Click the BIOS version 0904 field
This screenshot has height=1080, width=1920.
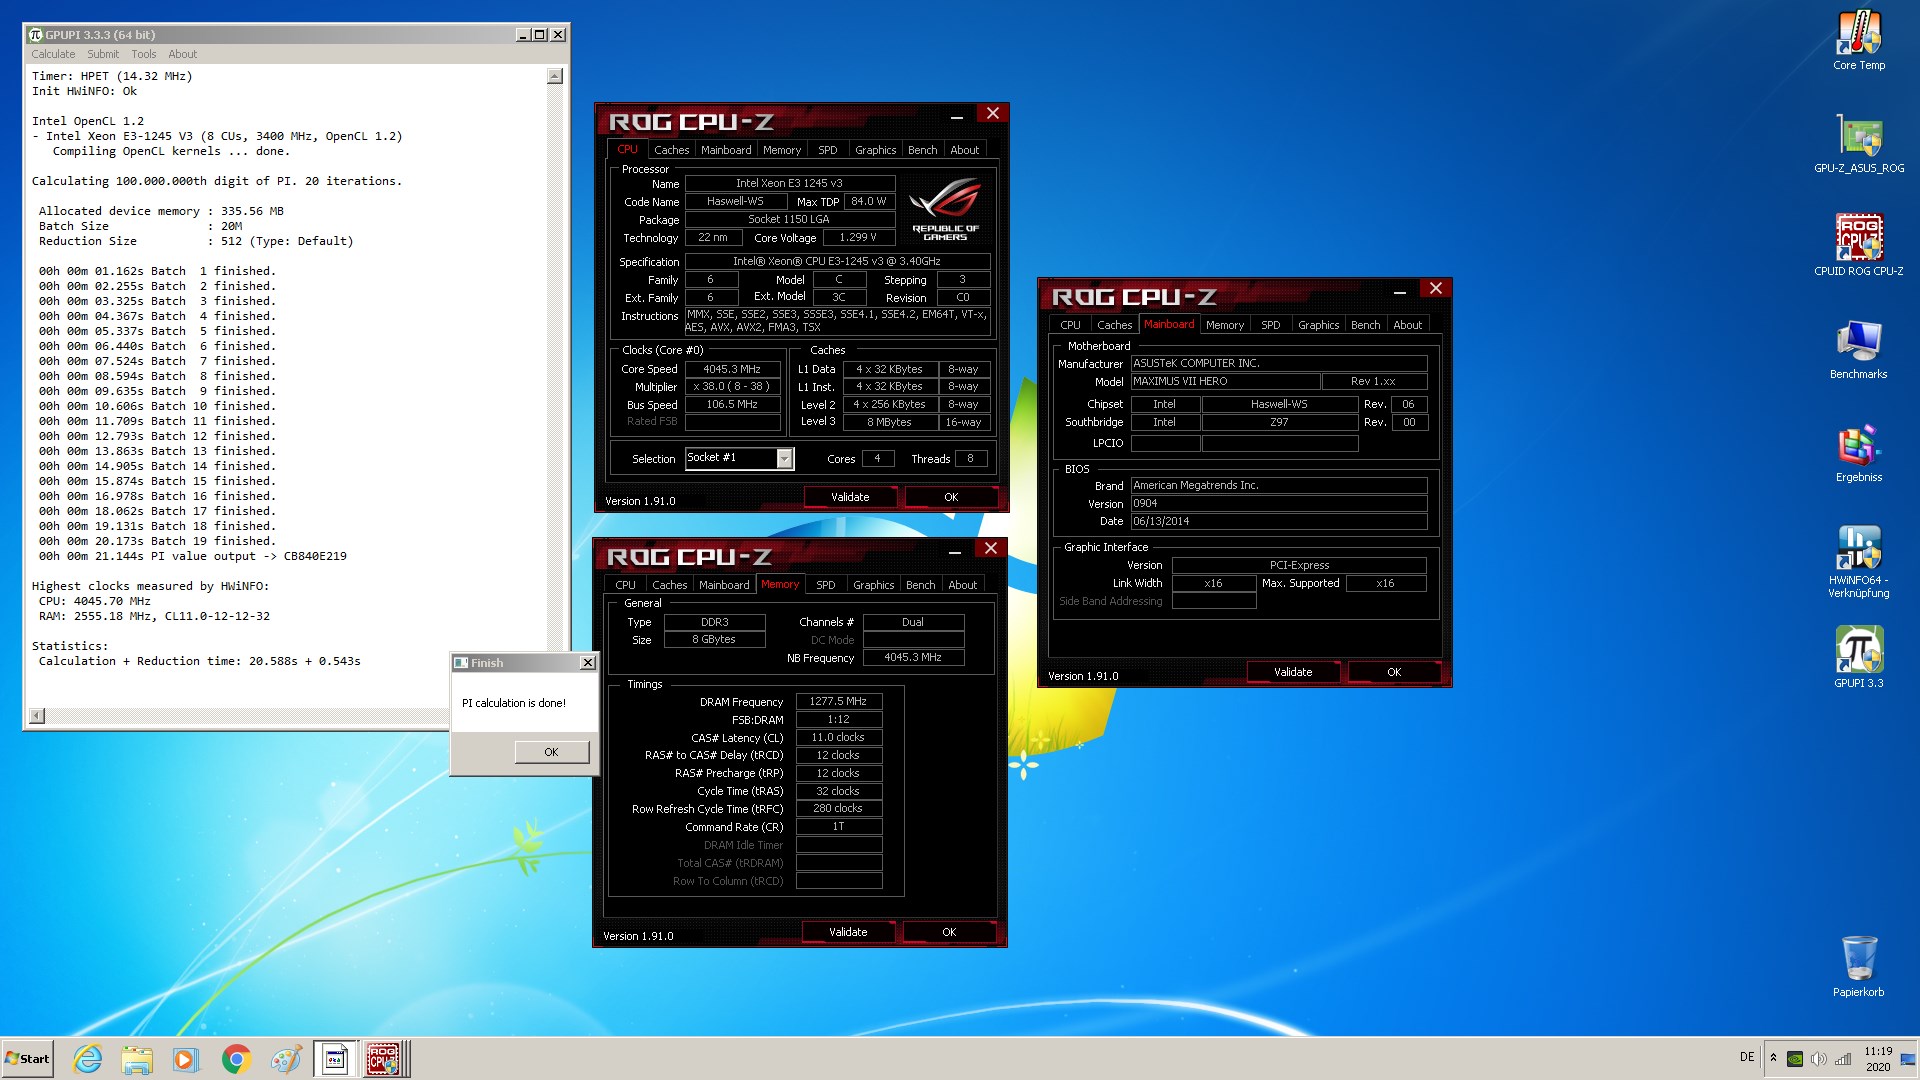click(1279, 504)
